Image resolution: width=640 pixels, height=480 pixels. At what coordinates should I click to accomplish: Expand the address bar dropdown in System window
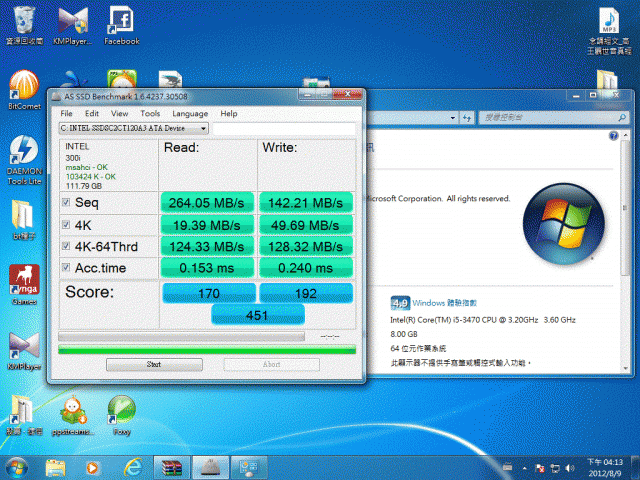pos(453,118)
